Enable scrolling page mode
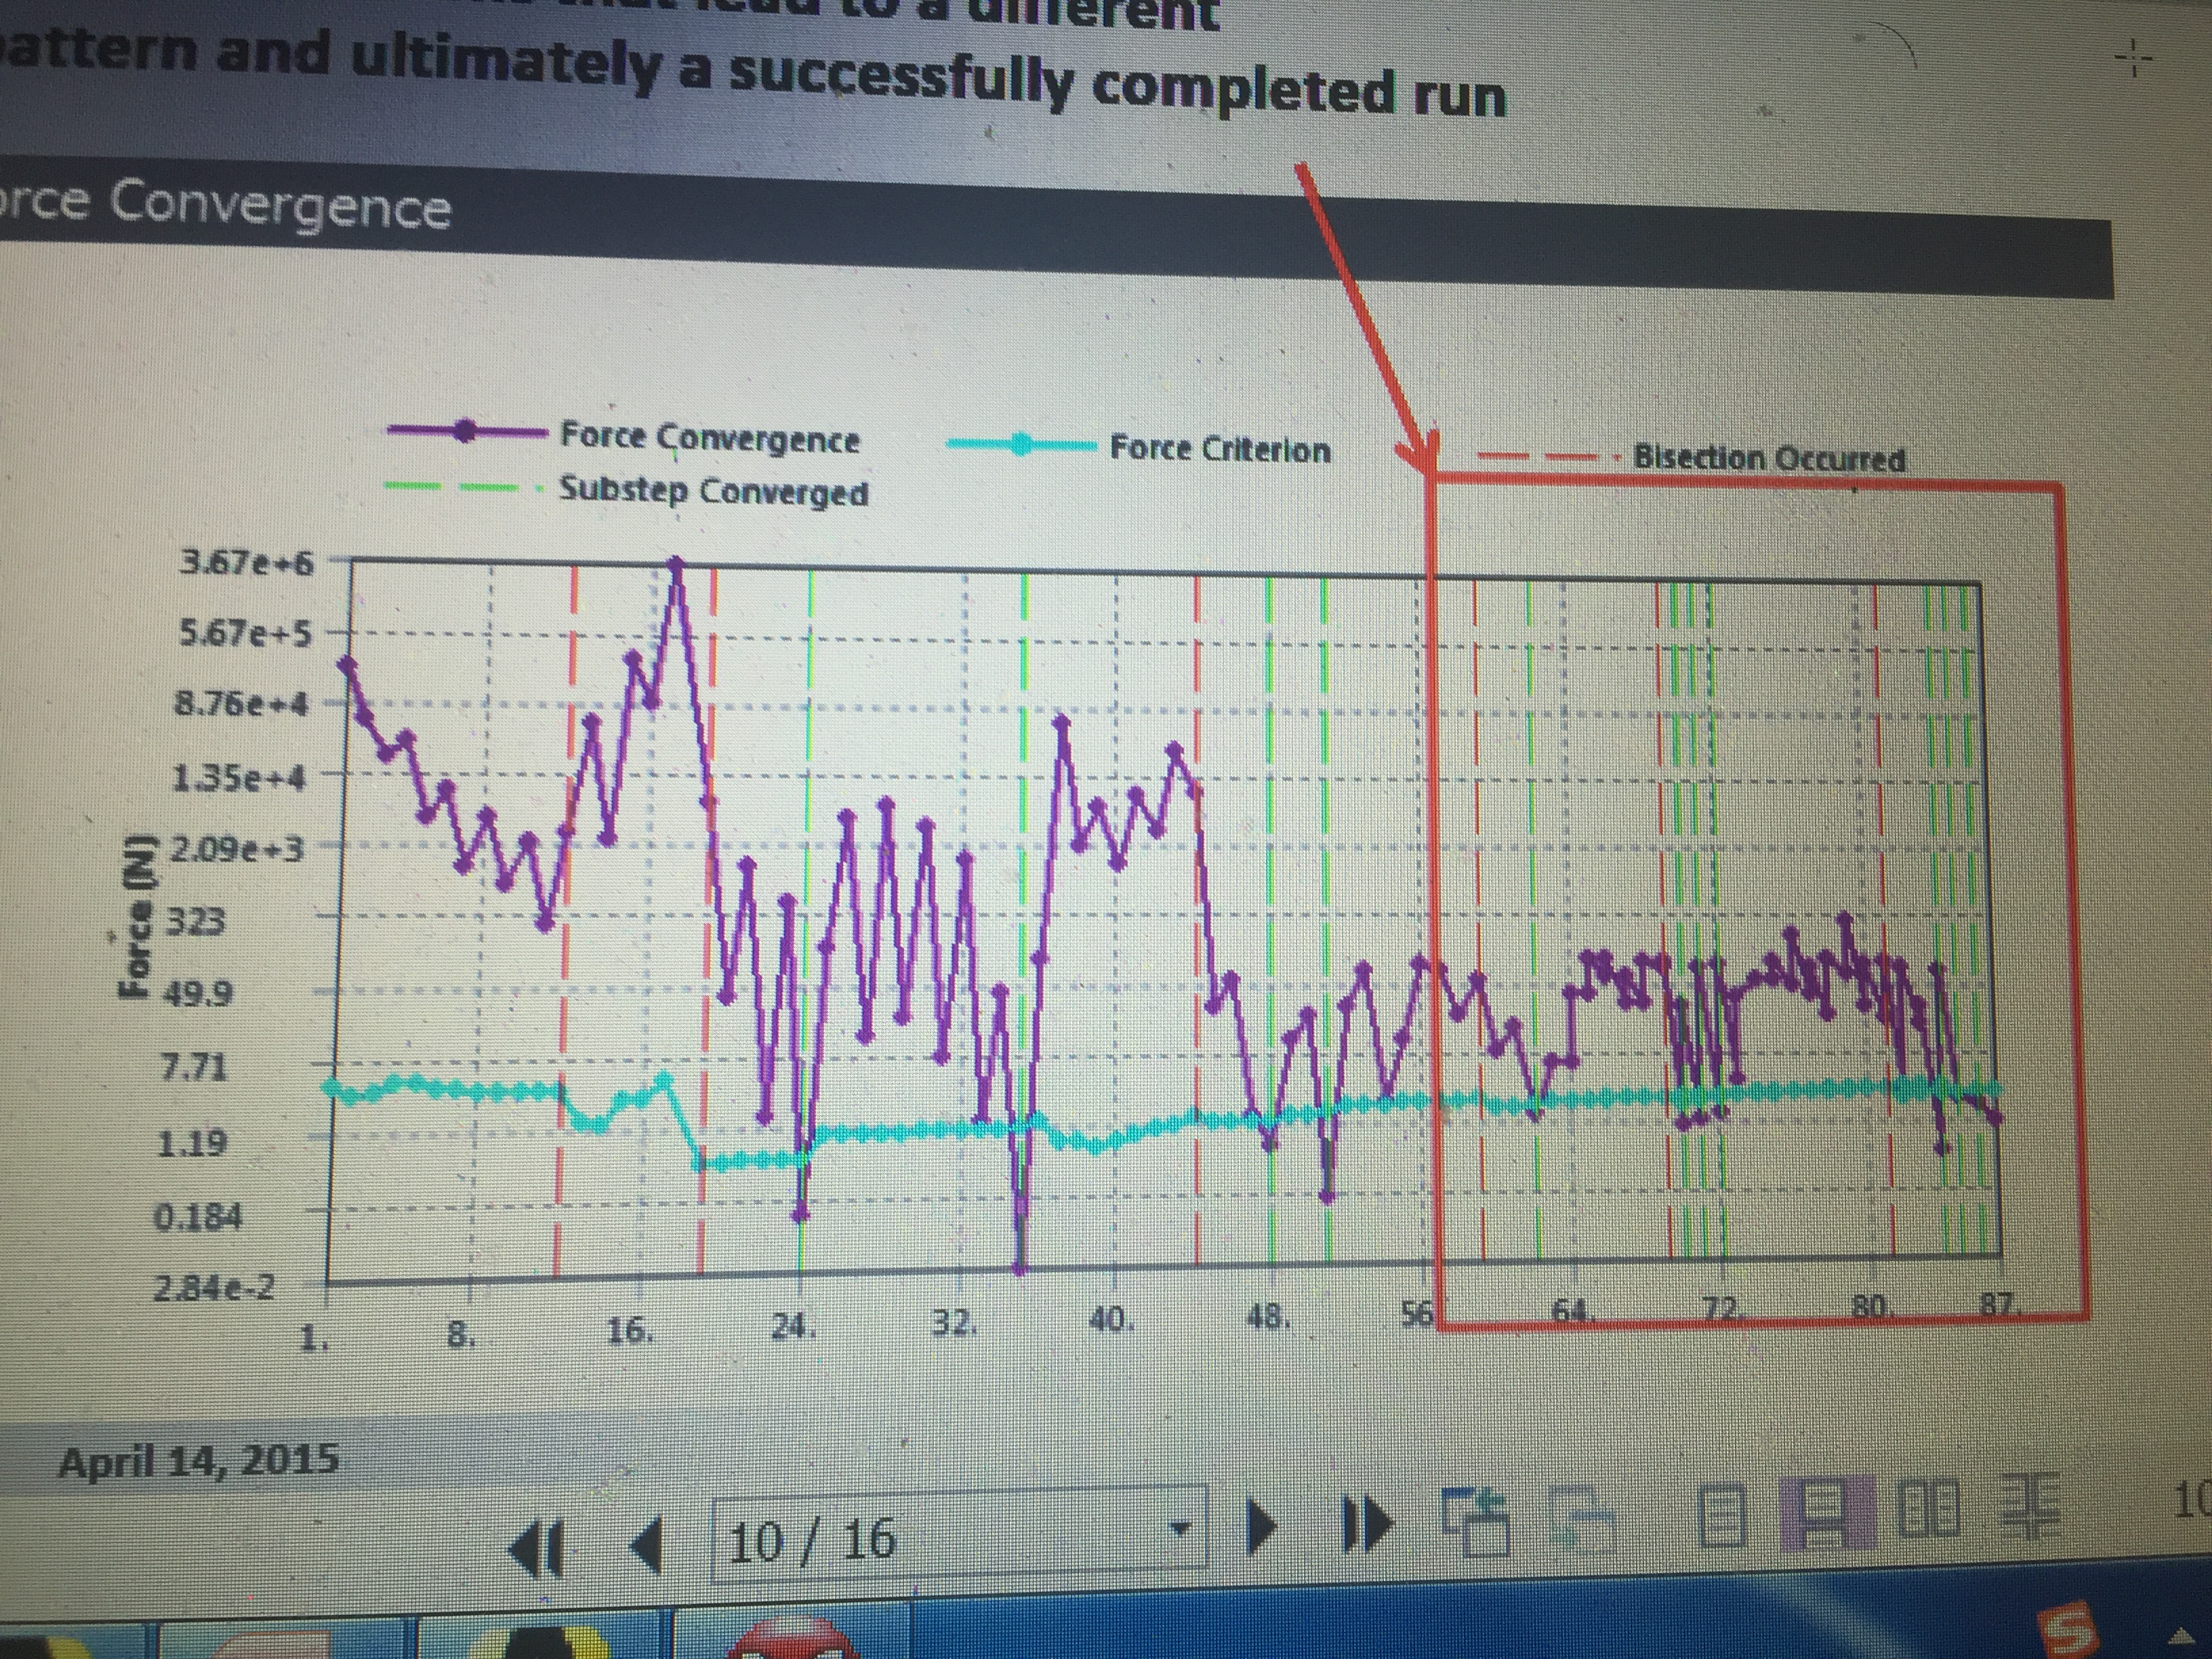This screenshot has width=2212, height=1659. click(x=1828, y=1514)
